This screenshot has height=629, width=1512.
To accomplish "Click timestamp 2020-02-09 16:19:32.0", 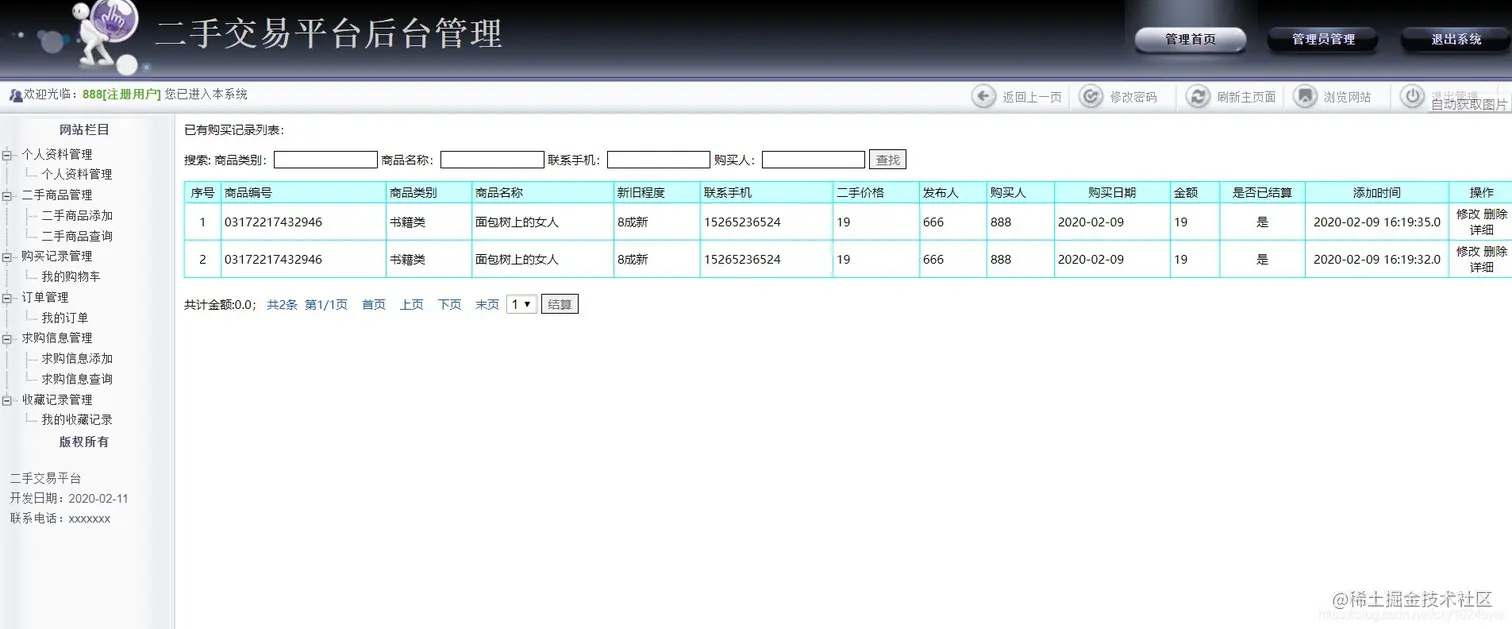I will coord(1377,259).
